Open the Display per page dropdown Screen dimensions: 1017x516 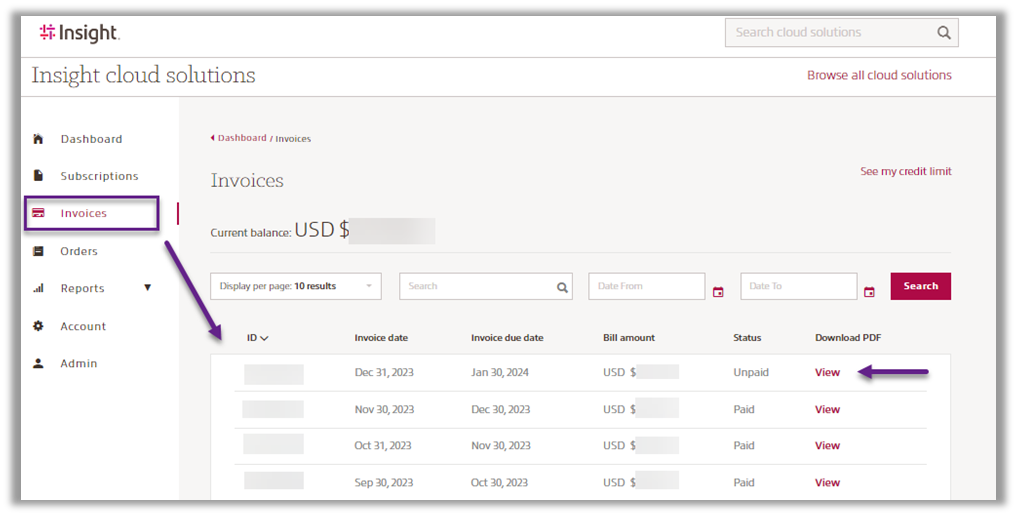tap(296, 286)
